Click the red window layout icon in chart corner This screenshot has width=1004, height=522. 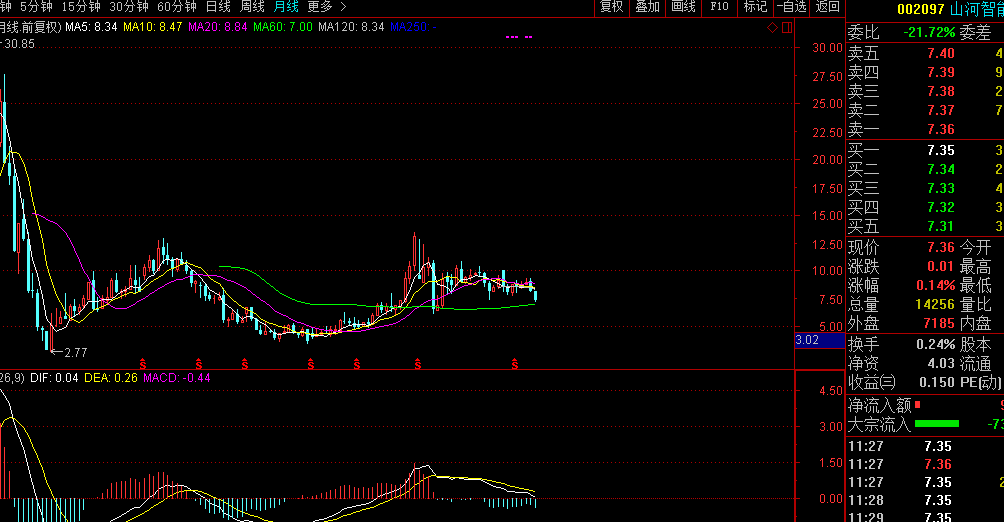788,28
